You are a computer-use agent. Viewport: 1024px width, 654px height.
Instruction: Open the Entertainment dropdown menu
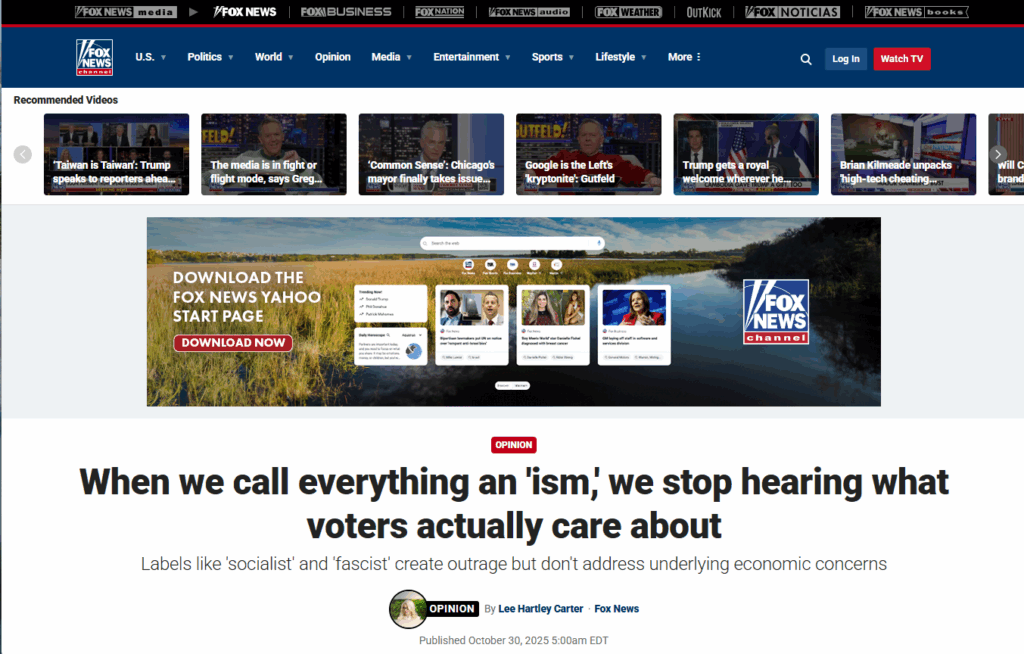pyautogui.click(x=471, y=57)
